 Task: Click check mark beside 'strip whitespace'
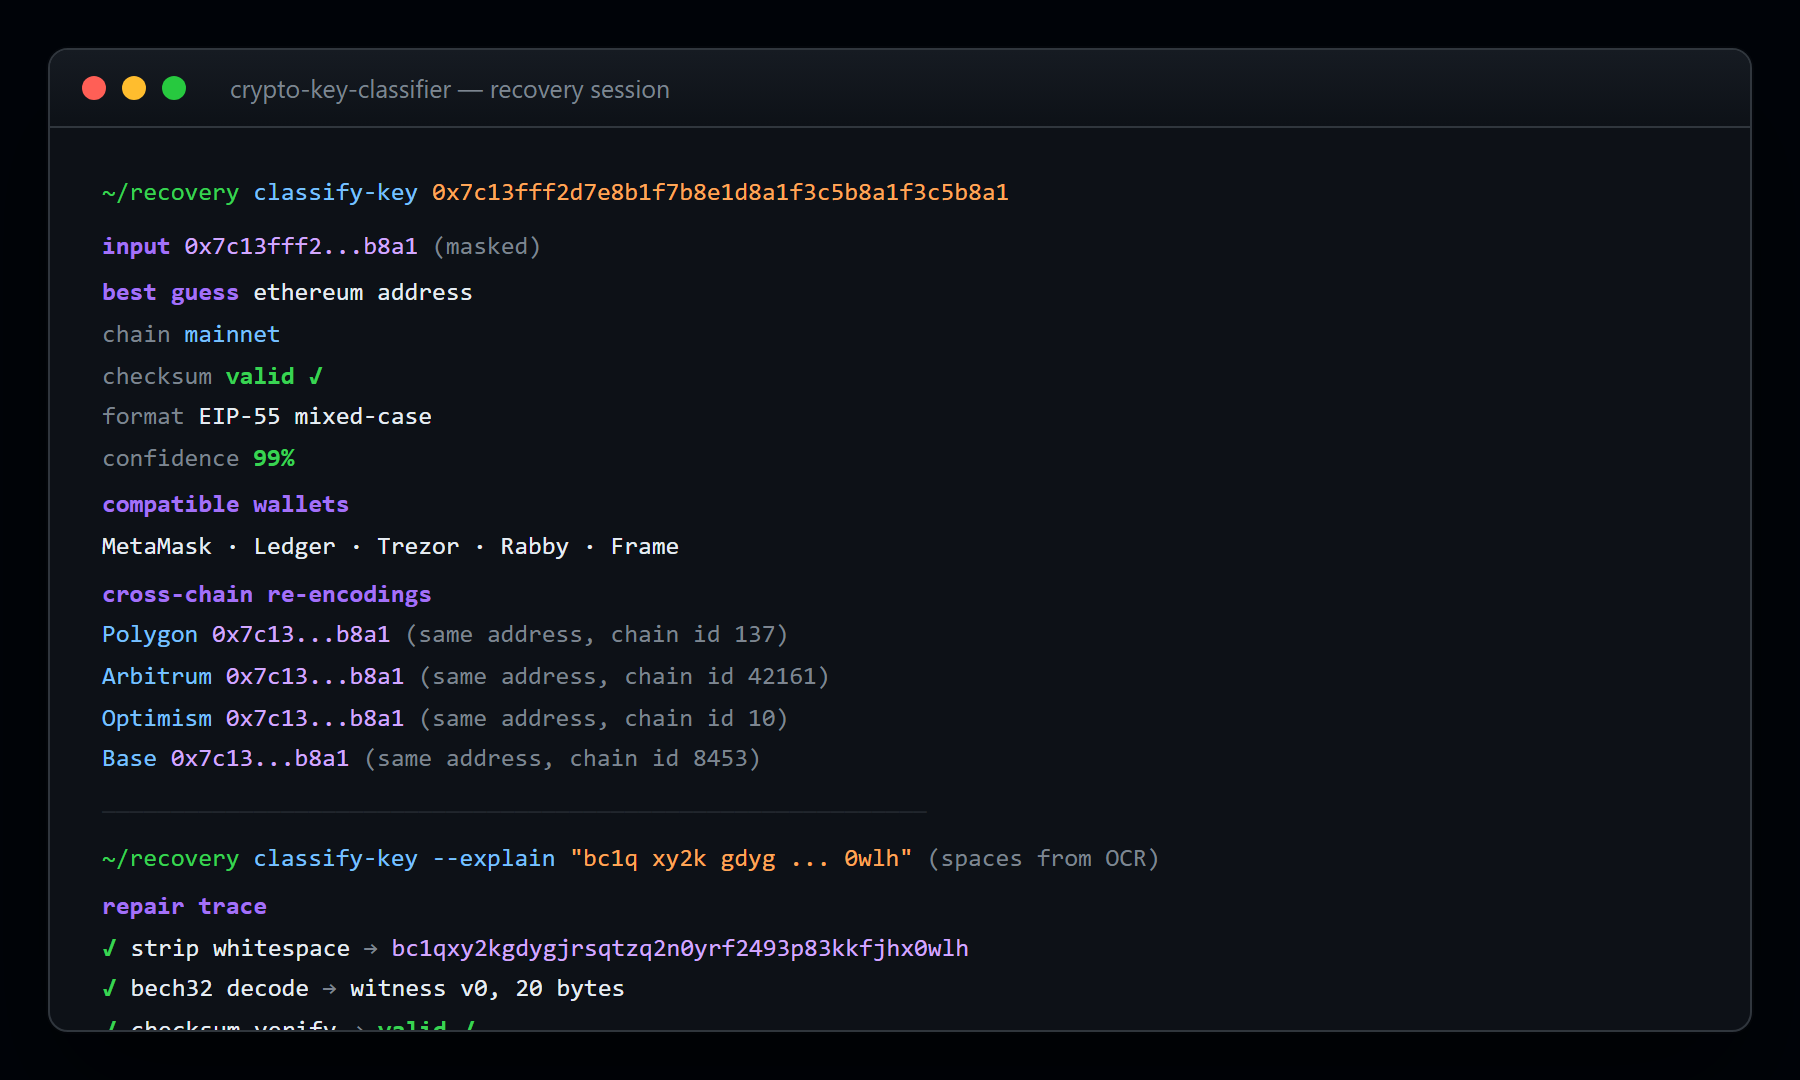pos(110,948)
